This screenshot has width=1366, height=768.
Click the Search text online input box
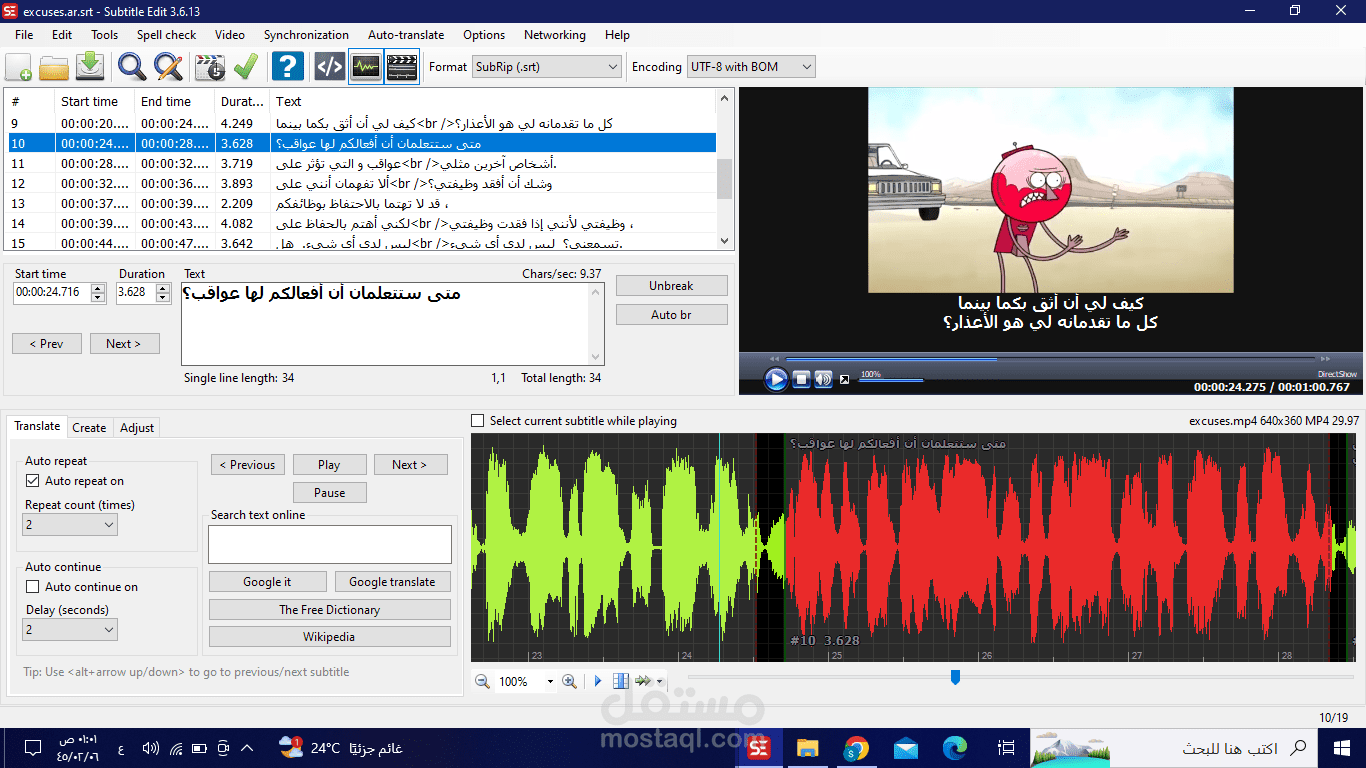[x=330, y=545]
